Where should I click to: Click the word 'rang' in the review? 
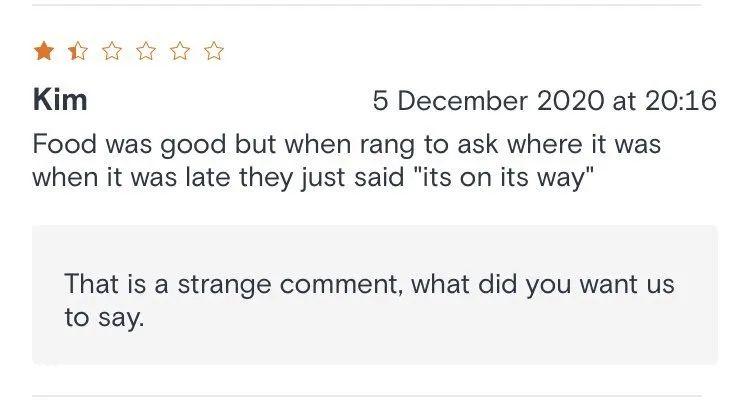tap(387, 145)
